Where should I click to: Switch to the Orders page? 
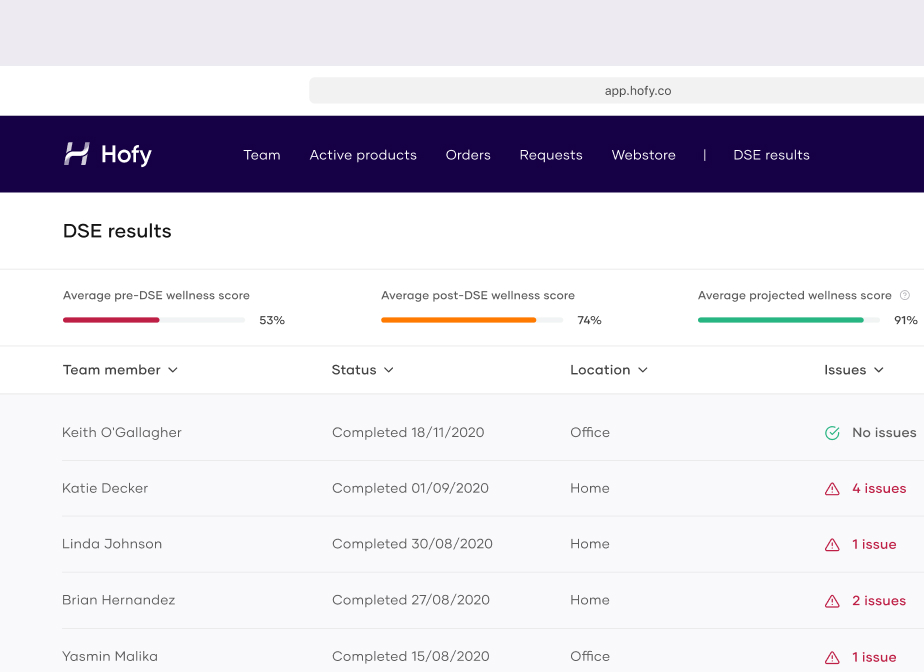click(468, 155)
